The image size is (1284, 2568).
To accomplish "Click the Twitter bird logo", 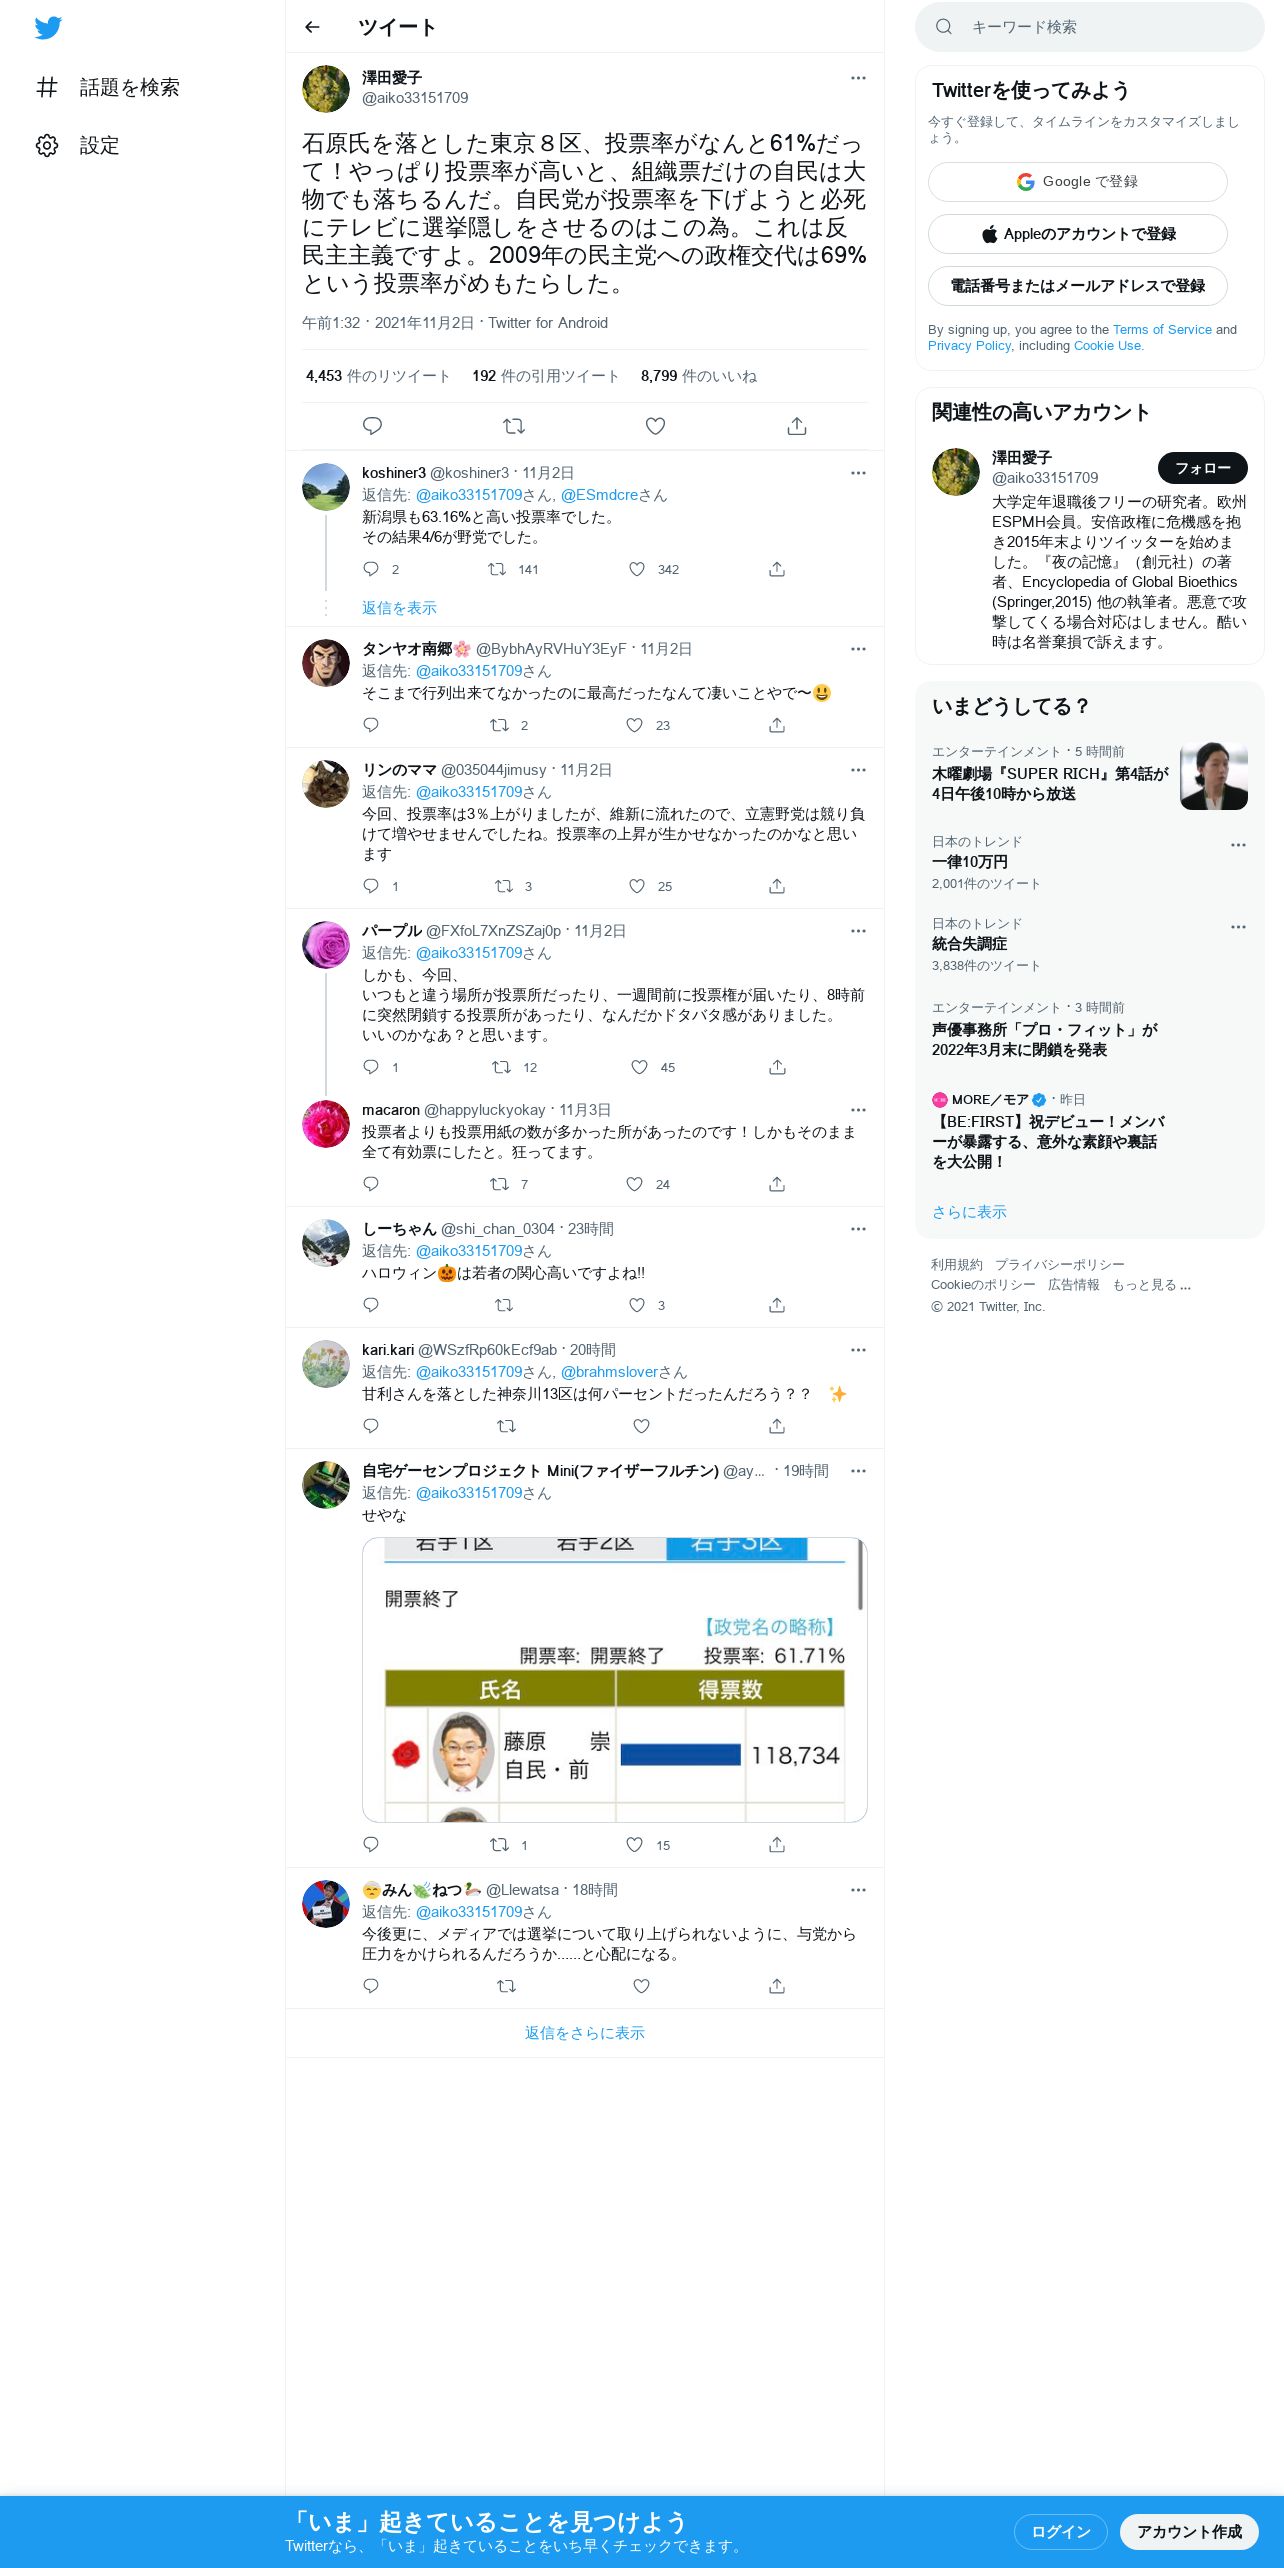I will (48, 28).
